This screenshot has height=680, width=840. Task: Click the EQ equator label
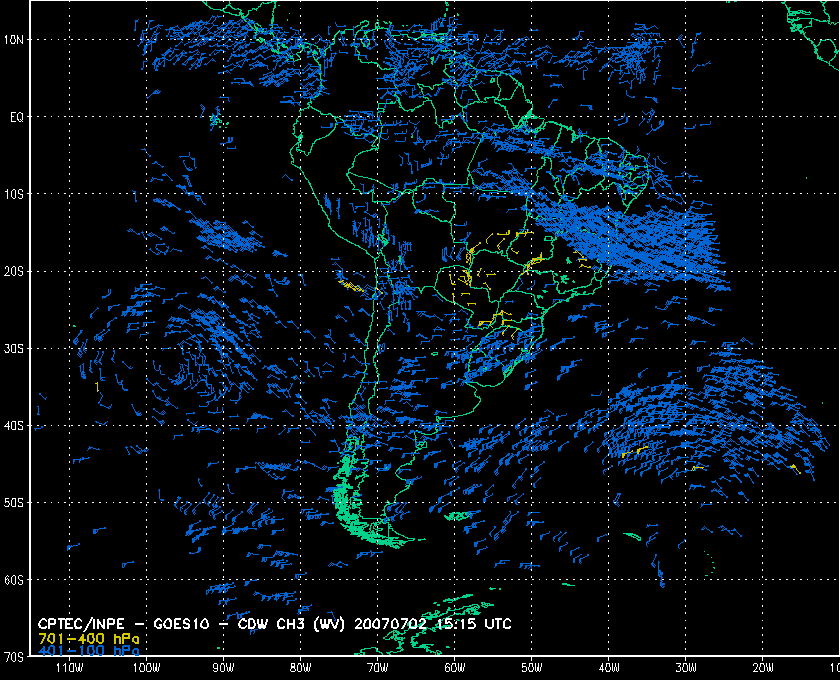[17, 117]
